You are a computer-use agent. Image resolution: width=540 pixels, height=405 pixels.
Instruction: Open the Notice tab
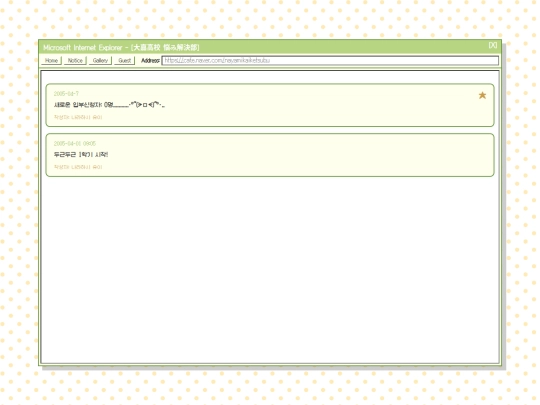(x=75, y=61)
